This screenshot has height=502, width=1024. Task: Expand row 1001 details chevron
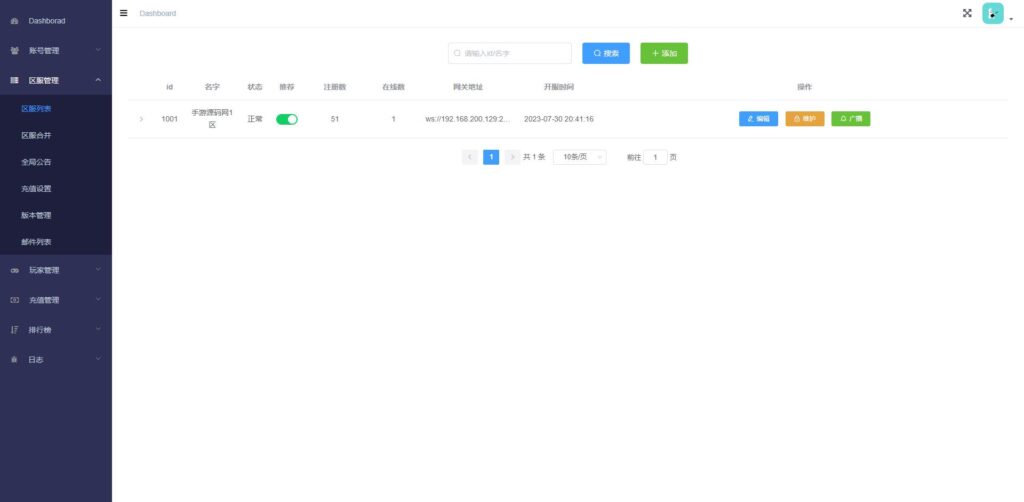tap(141, 119)
